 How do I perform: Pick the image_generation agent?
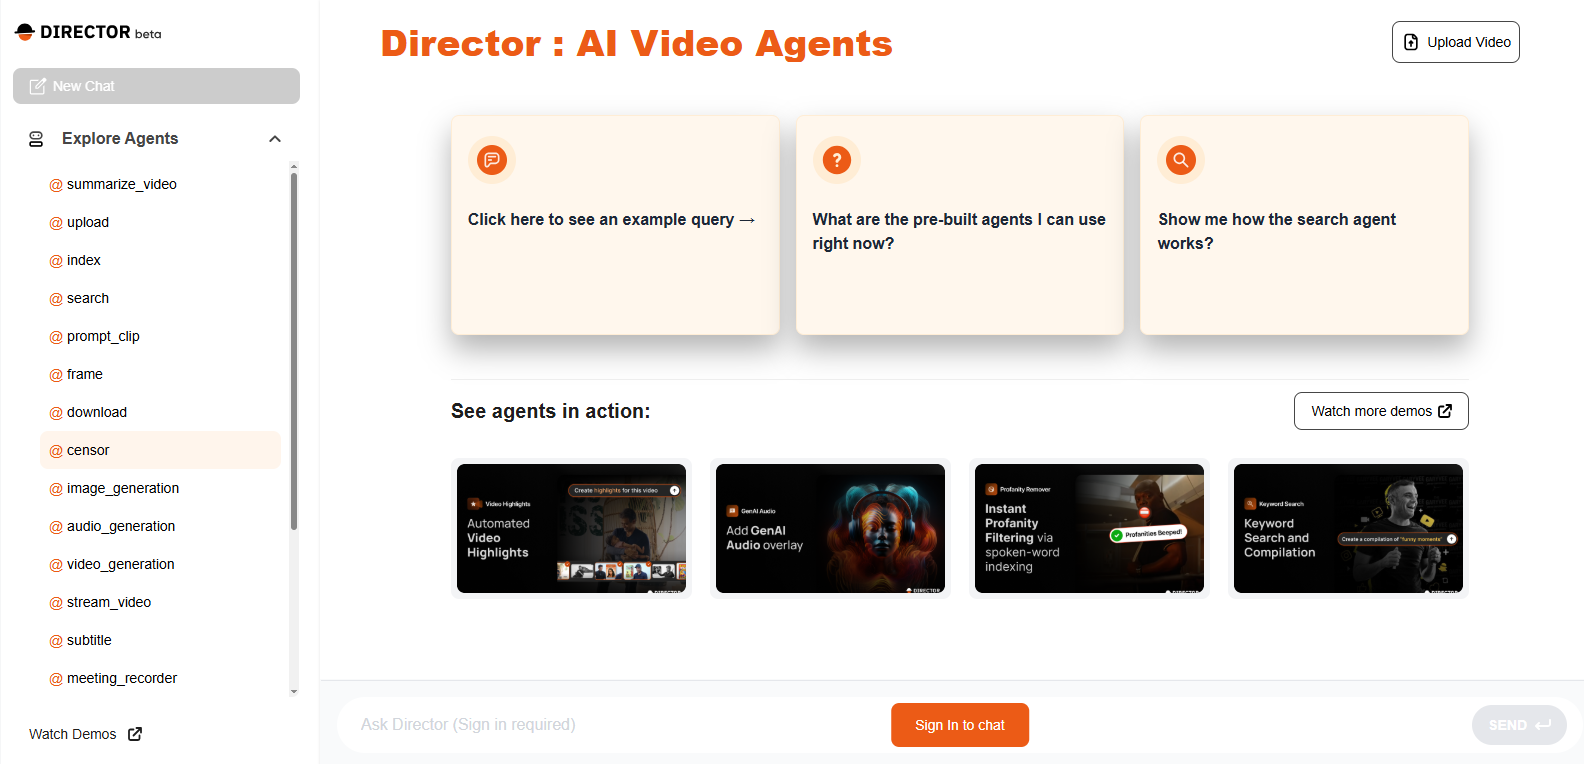160,488
